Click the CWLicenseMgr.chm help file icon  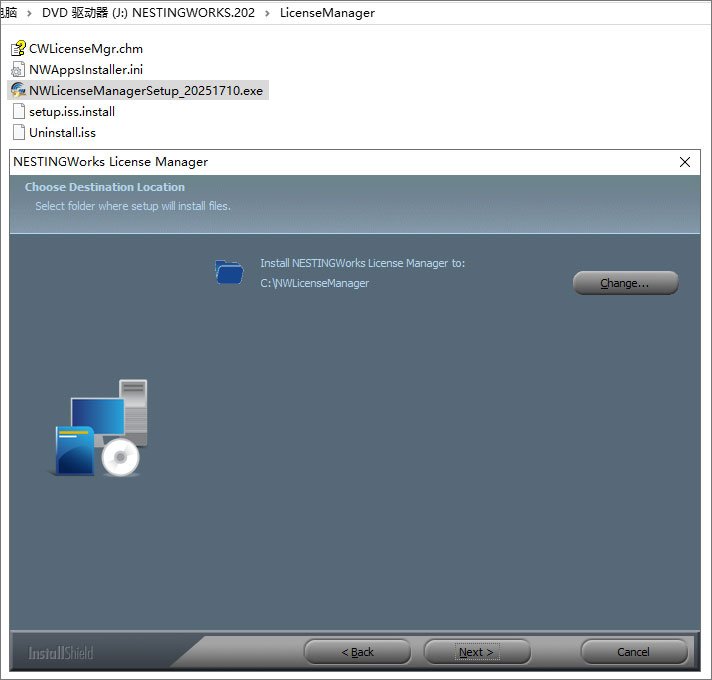tap(18, 48)
